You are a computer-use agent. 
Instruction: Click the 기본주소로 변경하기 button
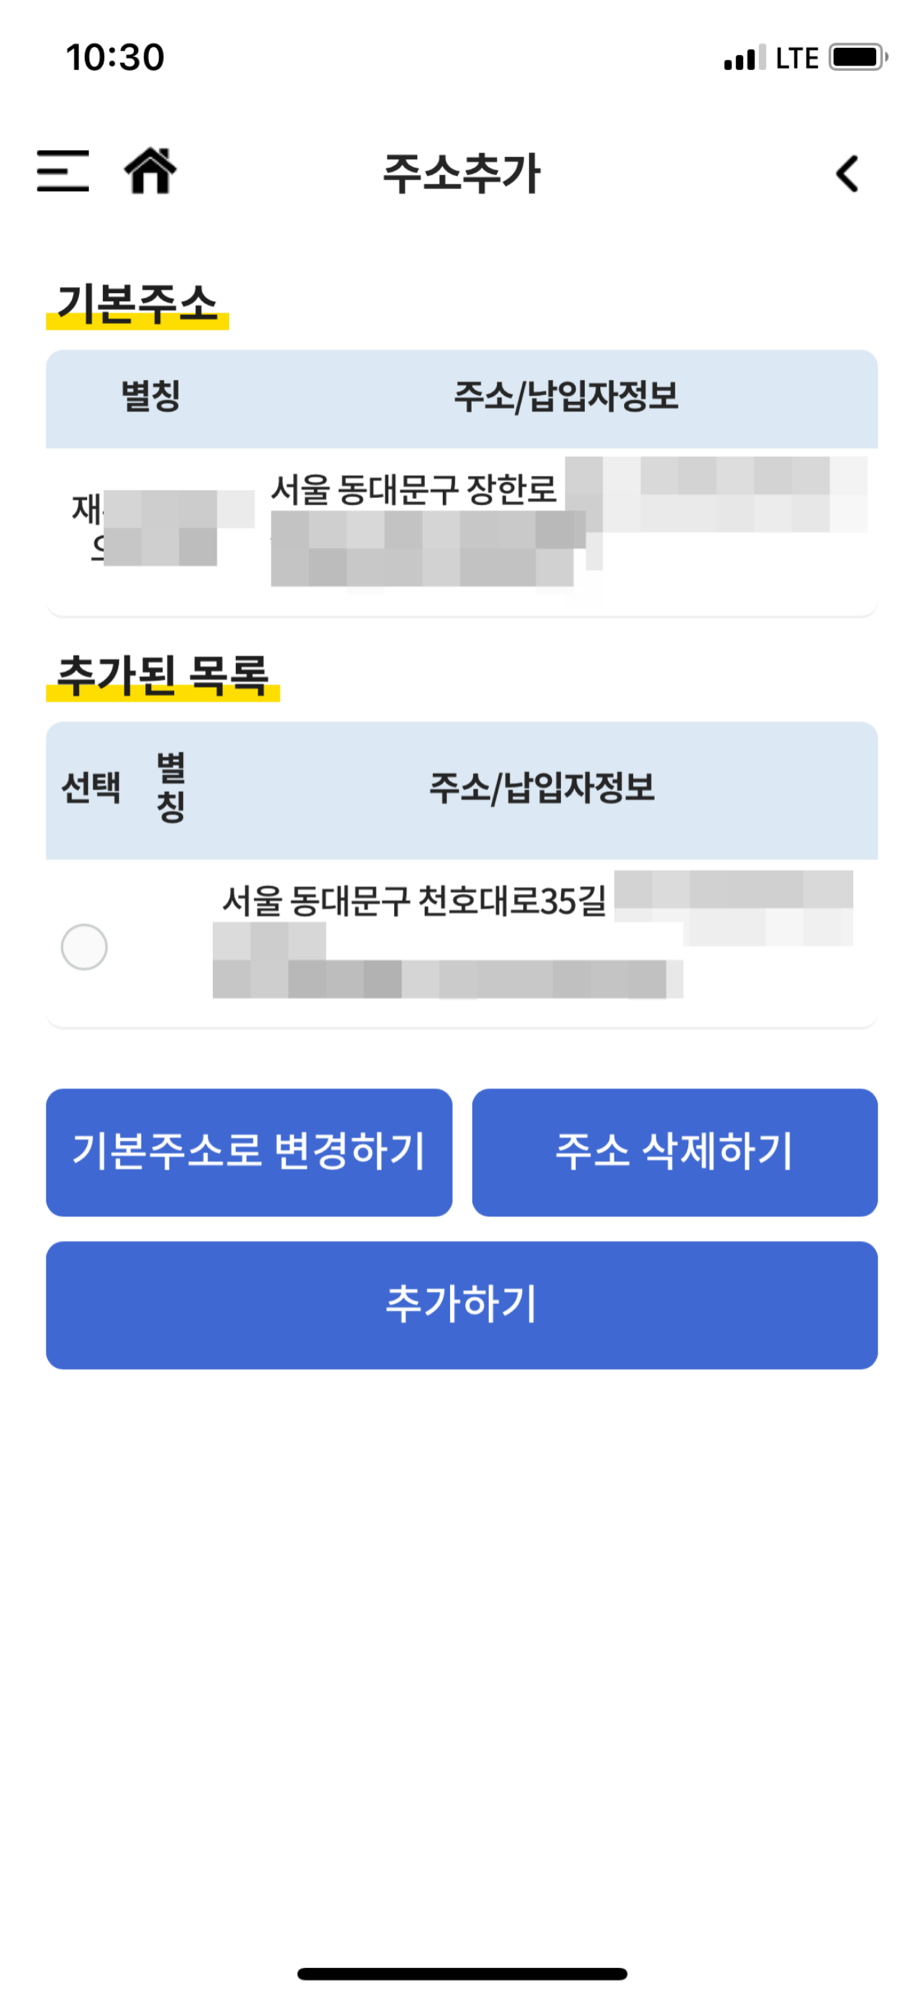[x=249, y=1152]
